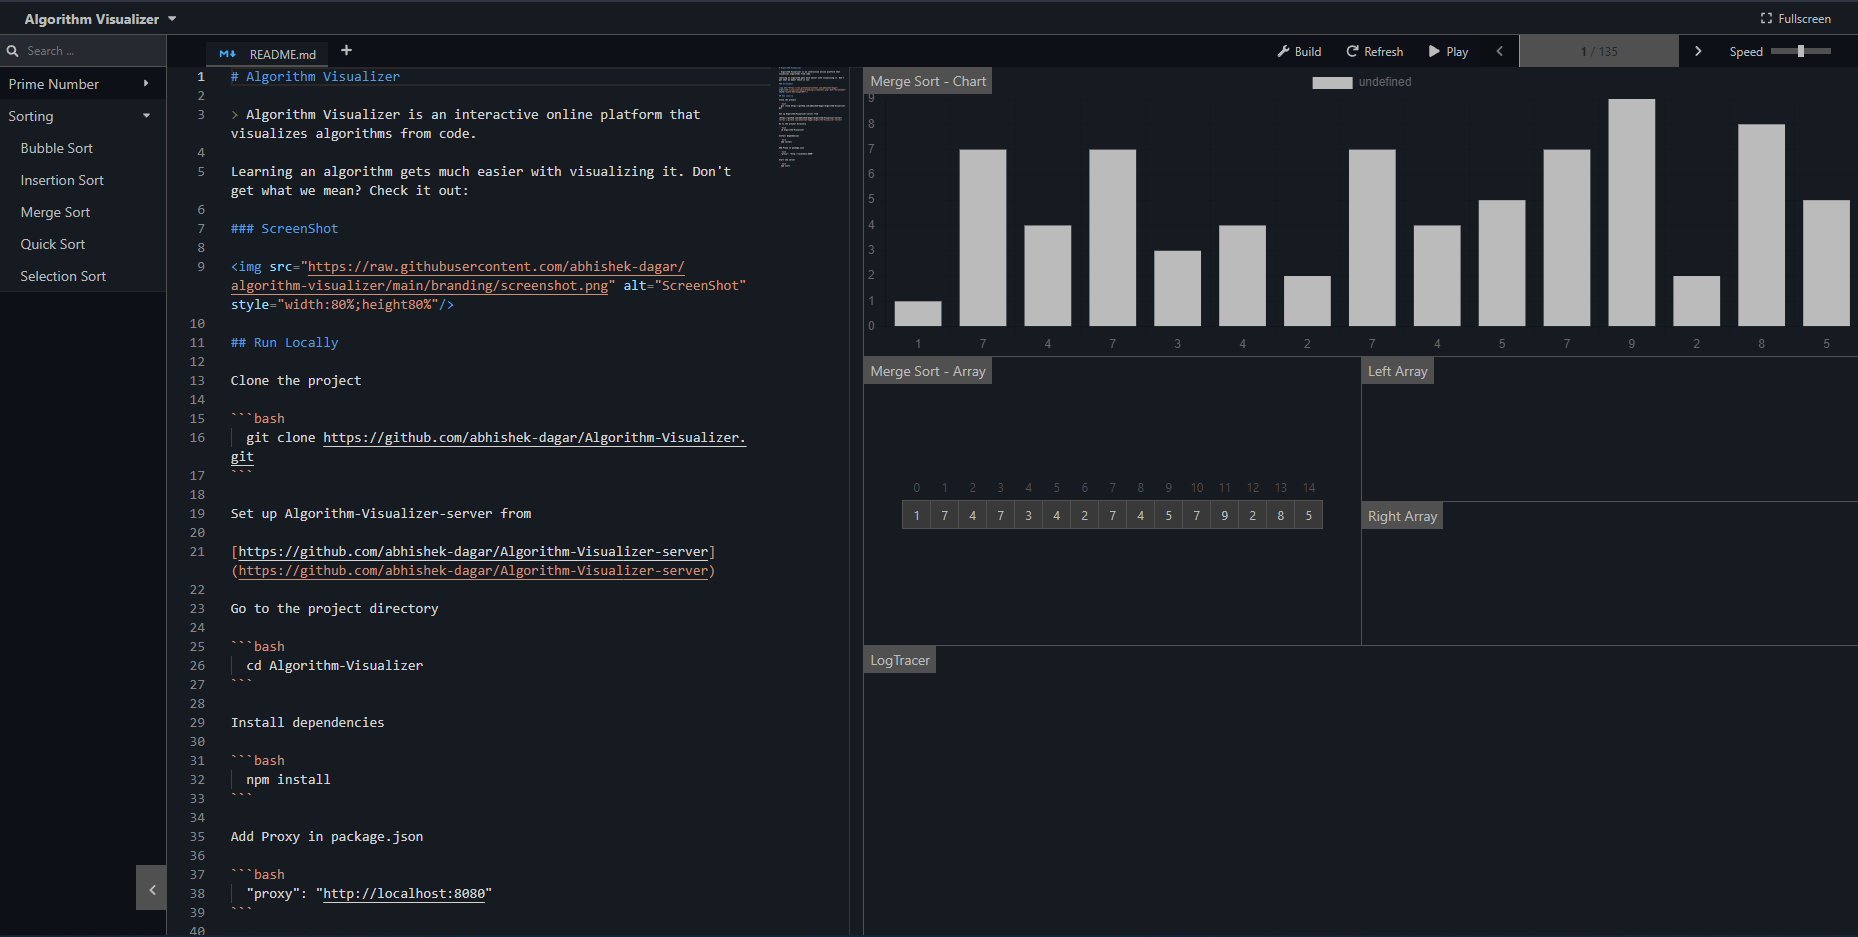Screen dimensions: 1858x937
Task: Click the Fullscreen button label
Action: [x=1805, y=19]
